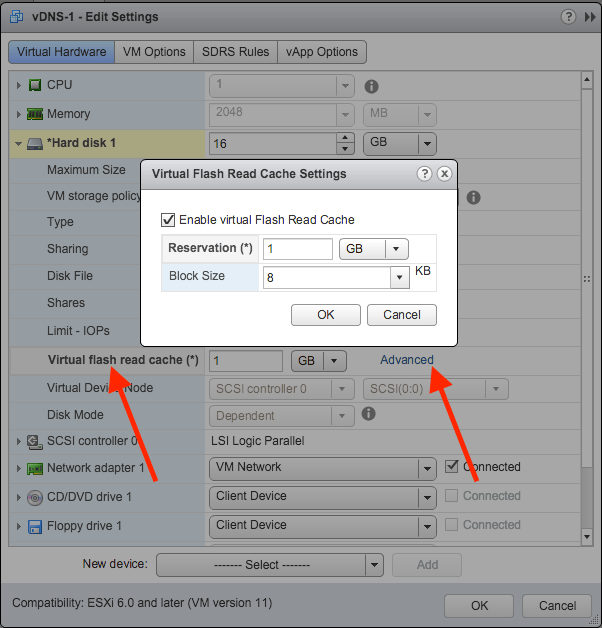Switch to the vApp Options tab
This screenshot has width=602, height=628.
(x=322, y=52)
